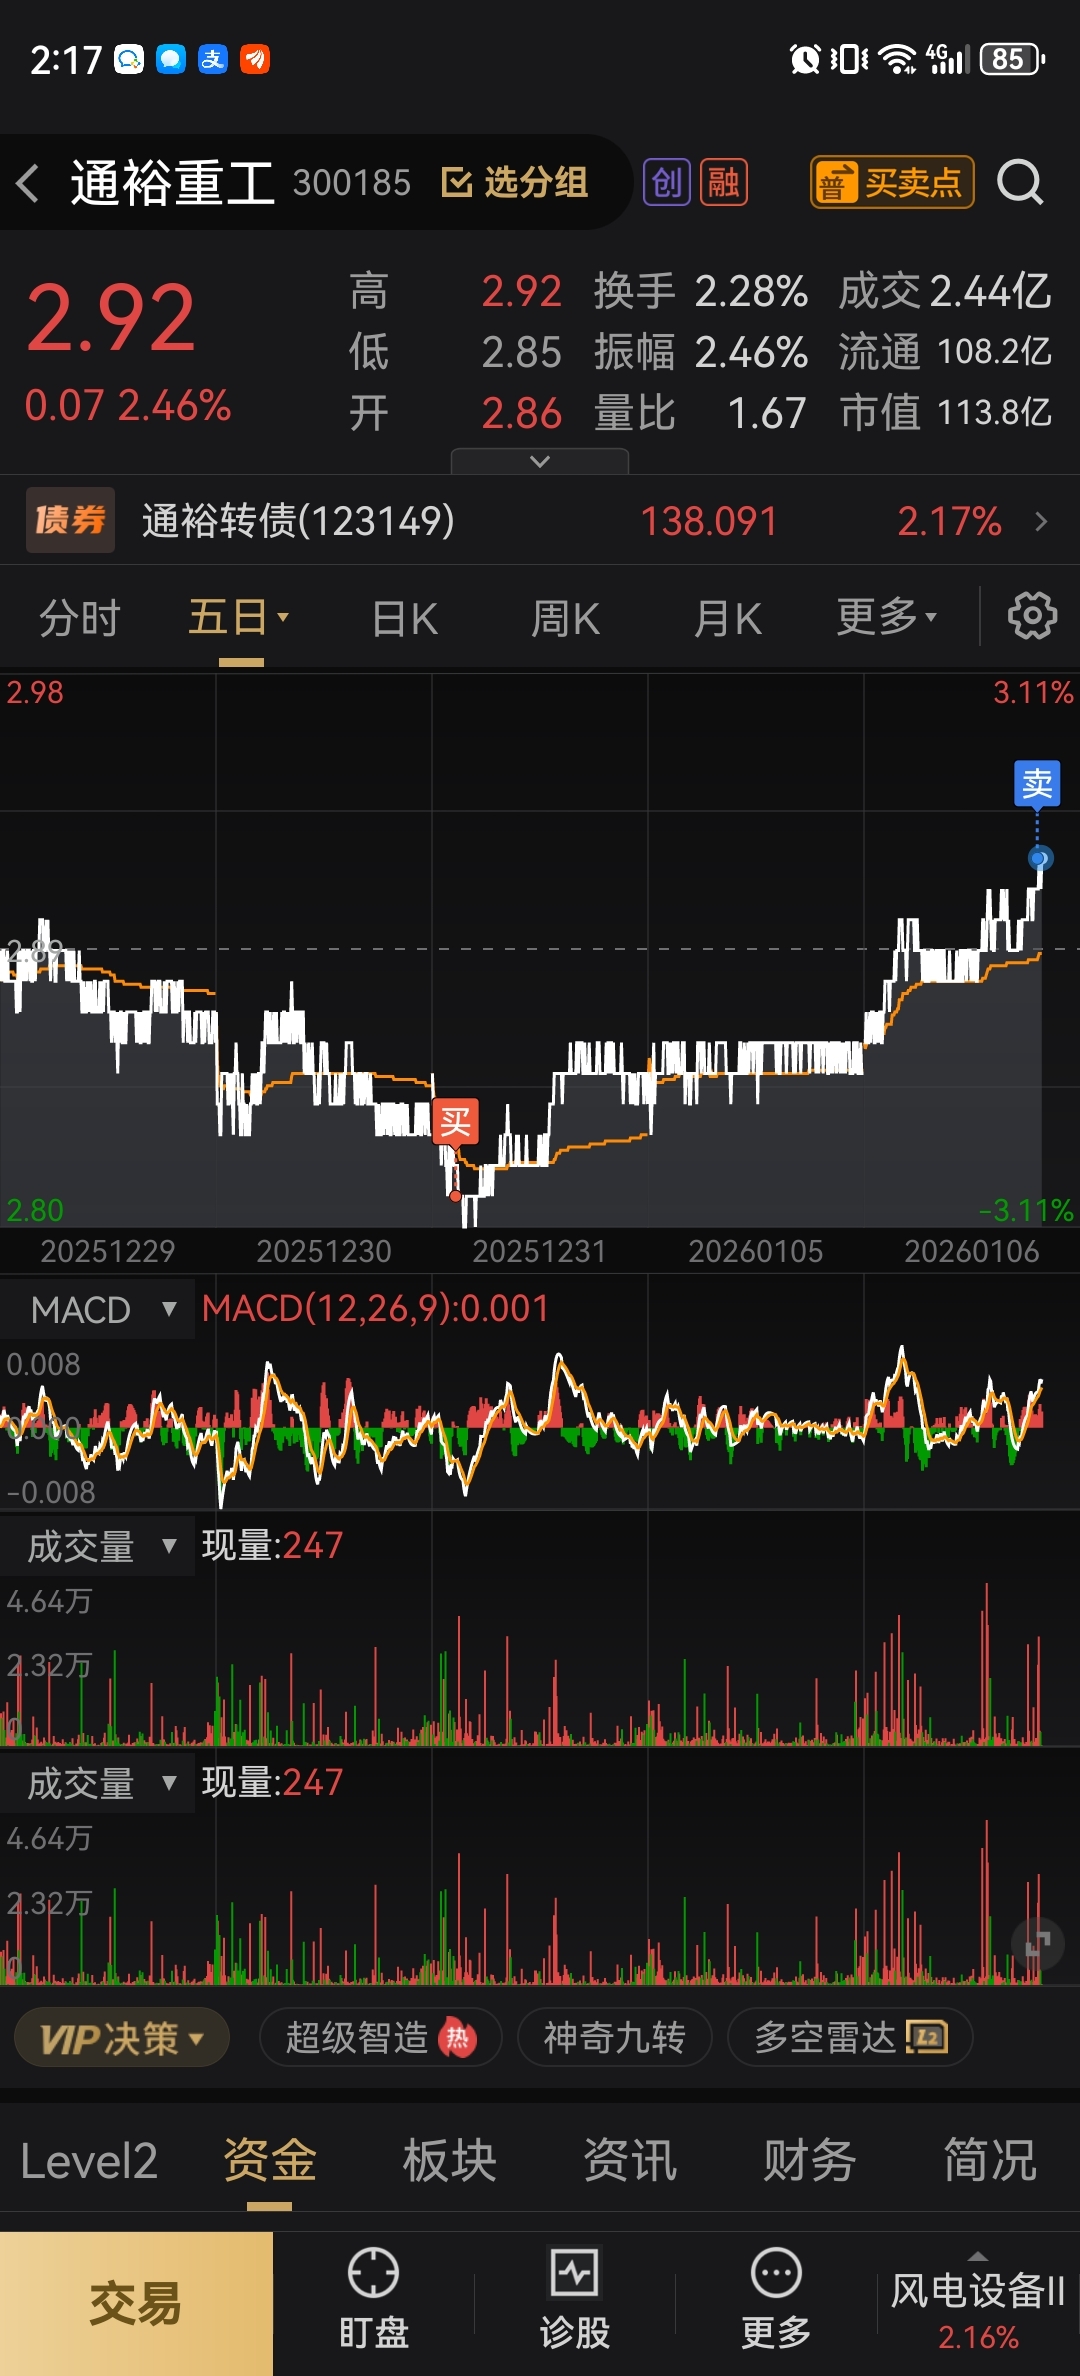Open the 财务 finance tab
Screen dimensions: 1080x2376
click(x=810, y=2161)
